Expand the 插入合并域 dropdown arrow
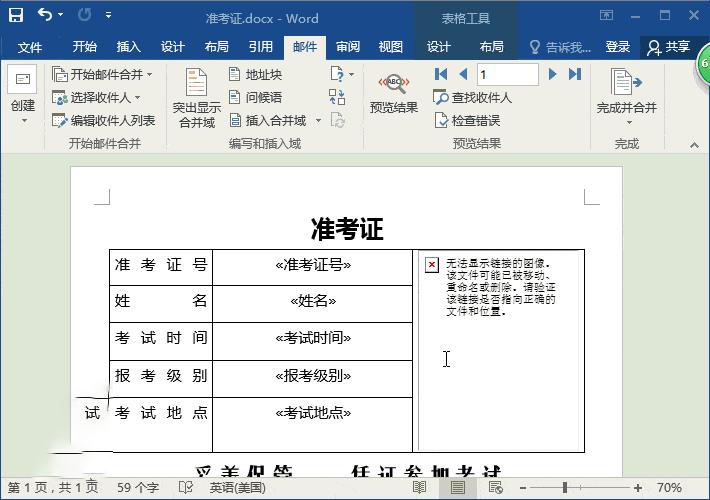This screenshot has width=710, height=500. coord(318,120)
